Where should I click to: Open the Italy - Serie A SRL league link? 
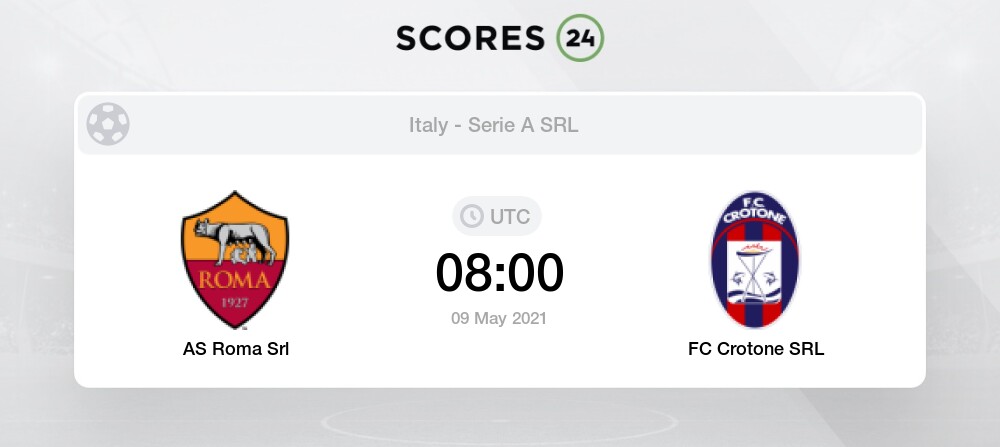[x=493, y=126]
